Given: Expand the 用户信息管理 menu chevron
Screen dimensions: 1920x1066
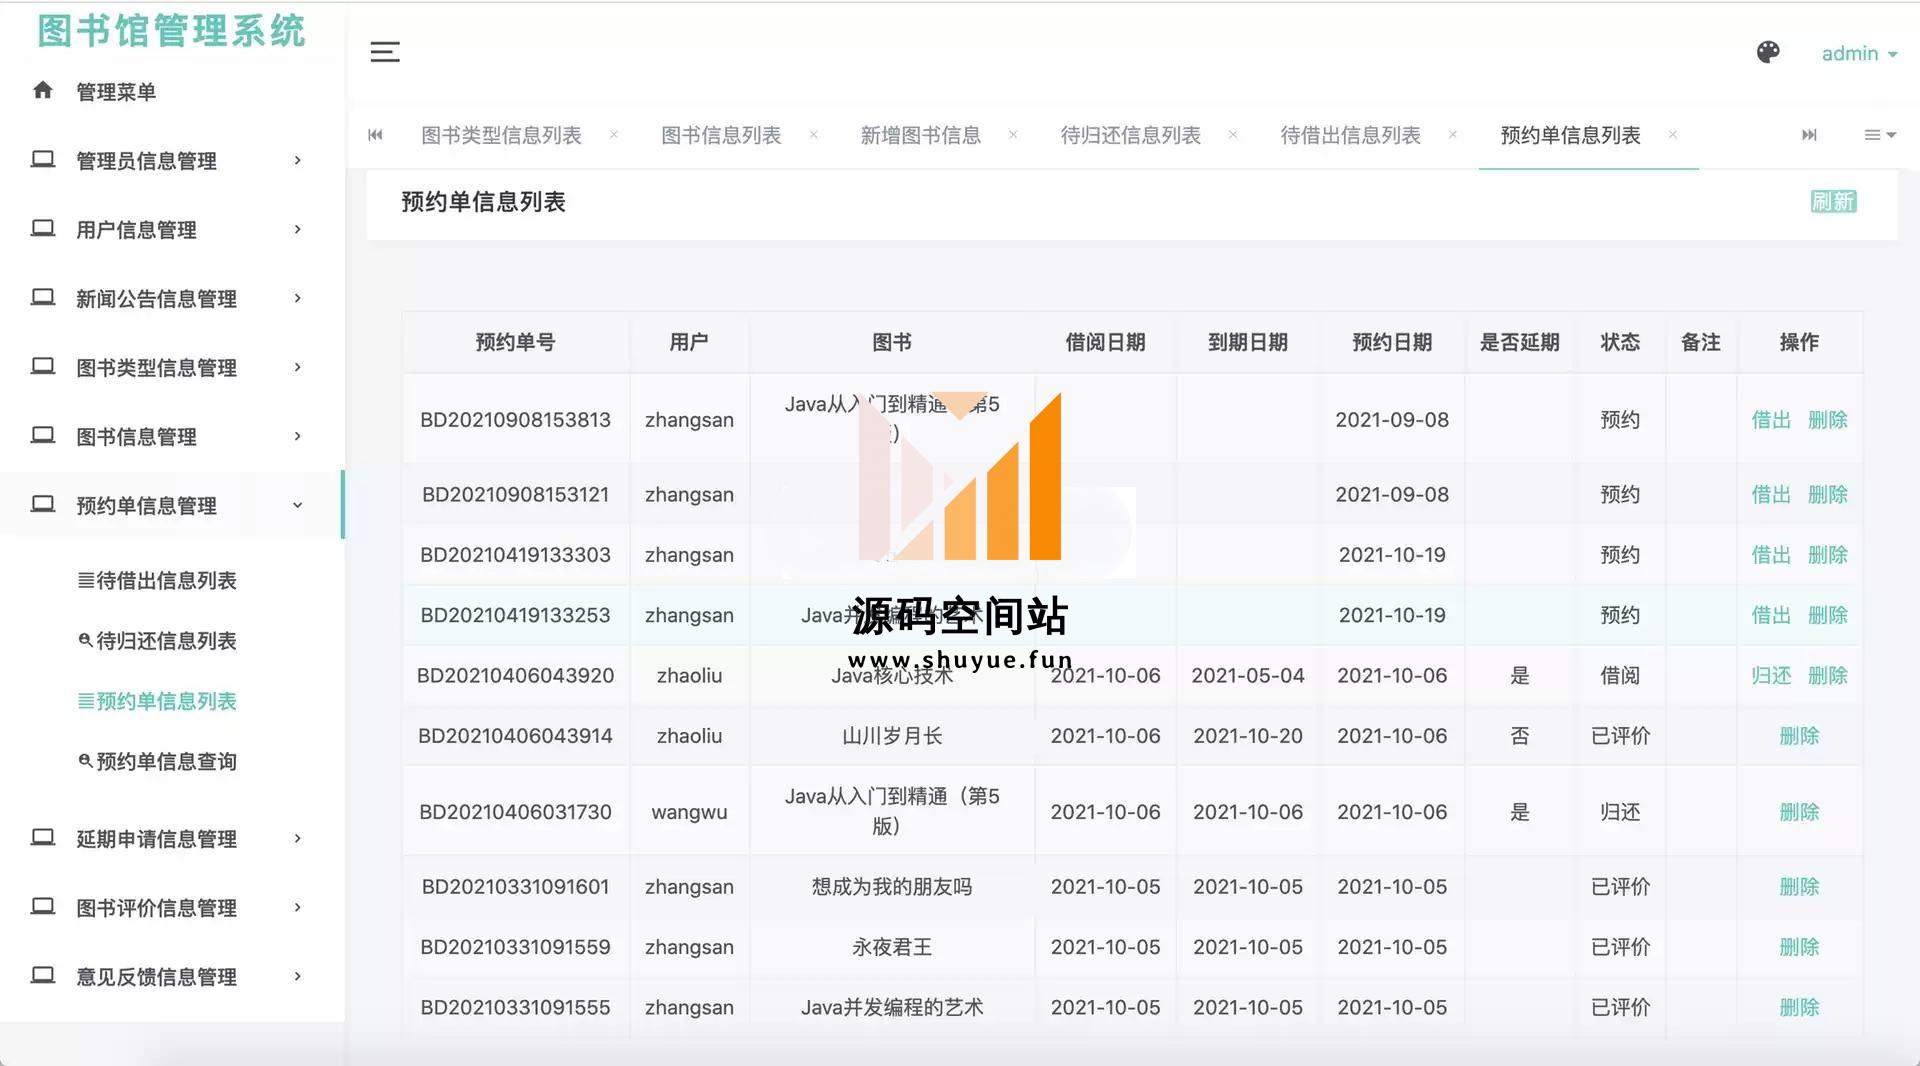Looking at the screenshot, I should [x=297, y=229].
